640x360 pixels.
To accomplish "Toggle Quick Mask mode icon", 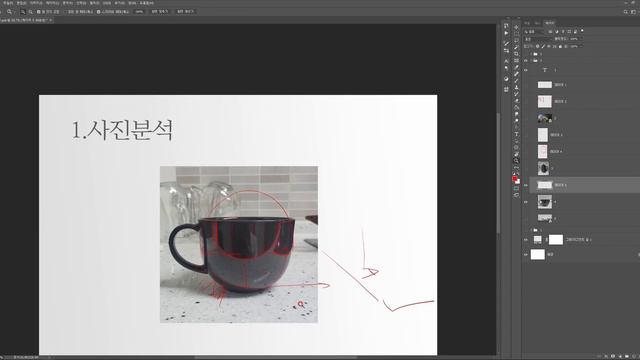I will pos(516,189).
